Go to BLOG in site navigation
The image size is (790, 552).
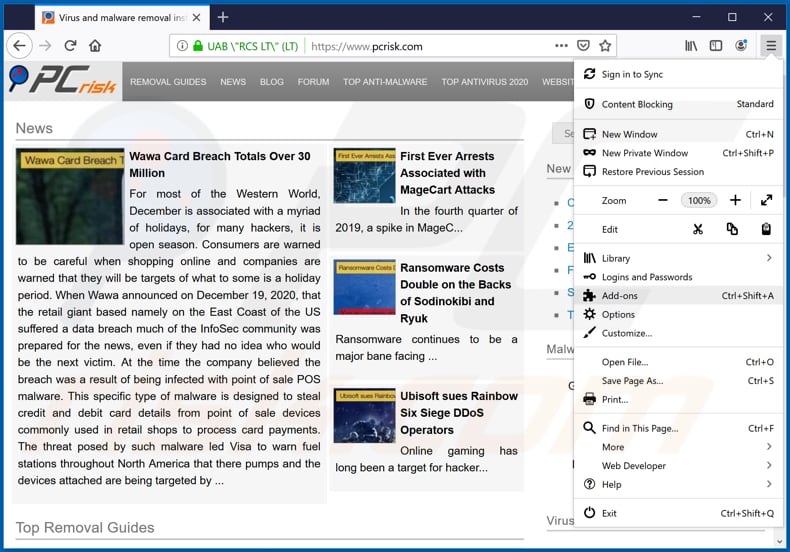(272, 82)
